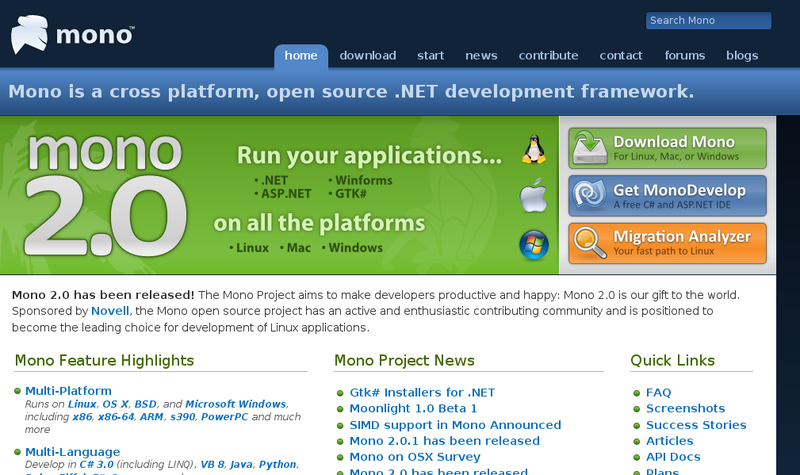Click the Mono gorilla logo icon

coord(29,34)
